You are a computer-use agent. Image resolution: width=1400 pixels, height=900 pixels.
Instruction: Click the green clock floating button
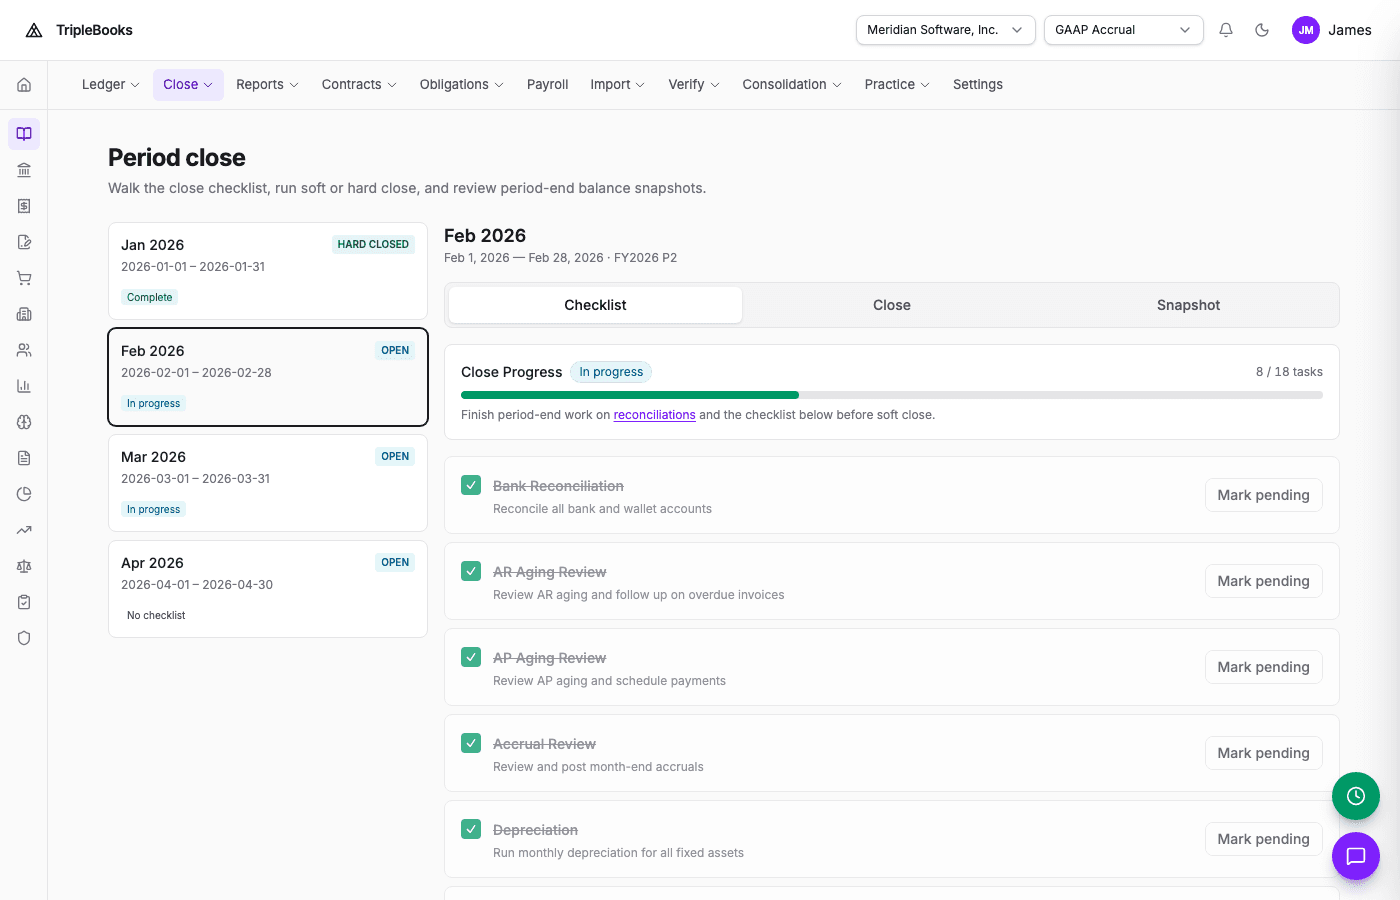click(1356, 796)
